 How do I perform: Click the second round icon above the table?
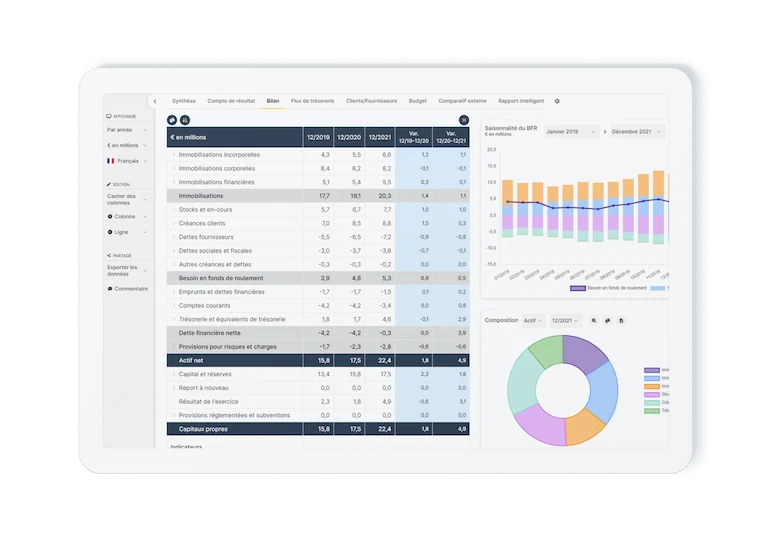click(x=185, y=120)
